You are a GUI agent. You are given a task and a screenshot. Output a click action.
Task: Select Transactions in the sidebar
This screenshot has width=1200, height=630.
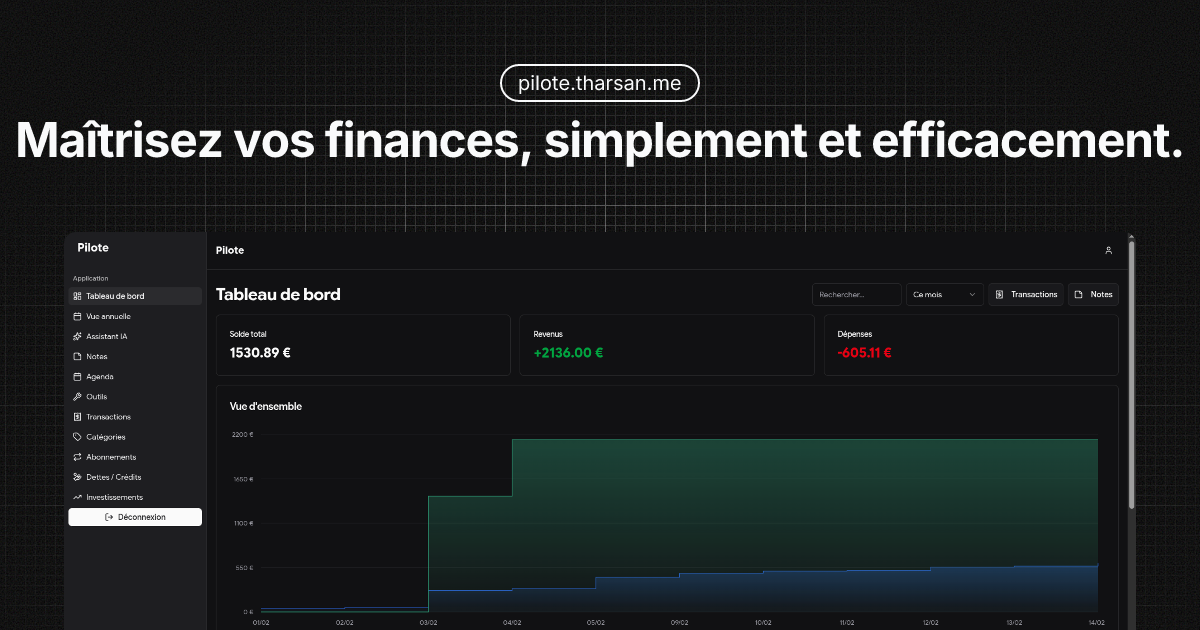(x=108, y=417)
